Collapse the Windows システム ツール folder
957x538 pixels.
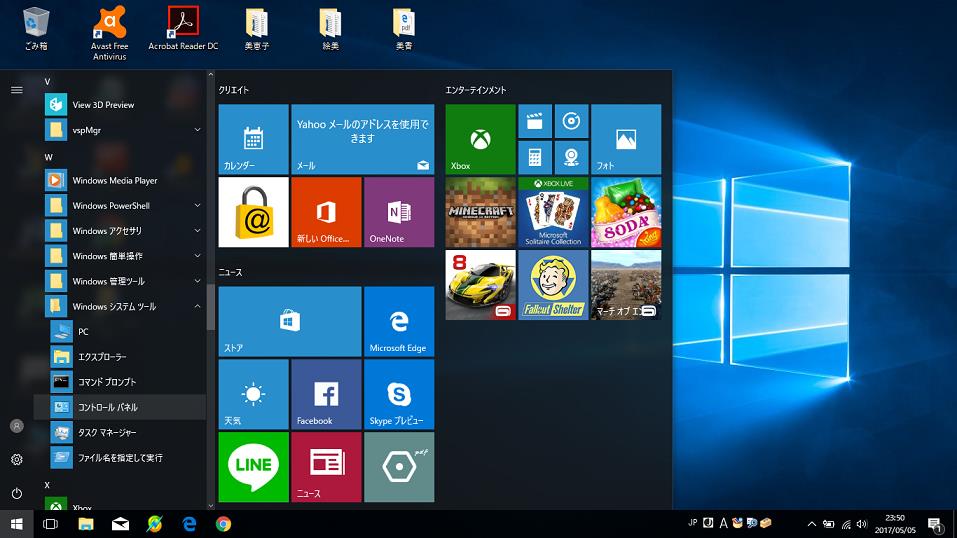[x=197, y=306]
